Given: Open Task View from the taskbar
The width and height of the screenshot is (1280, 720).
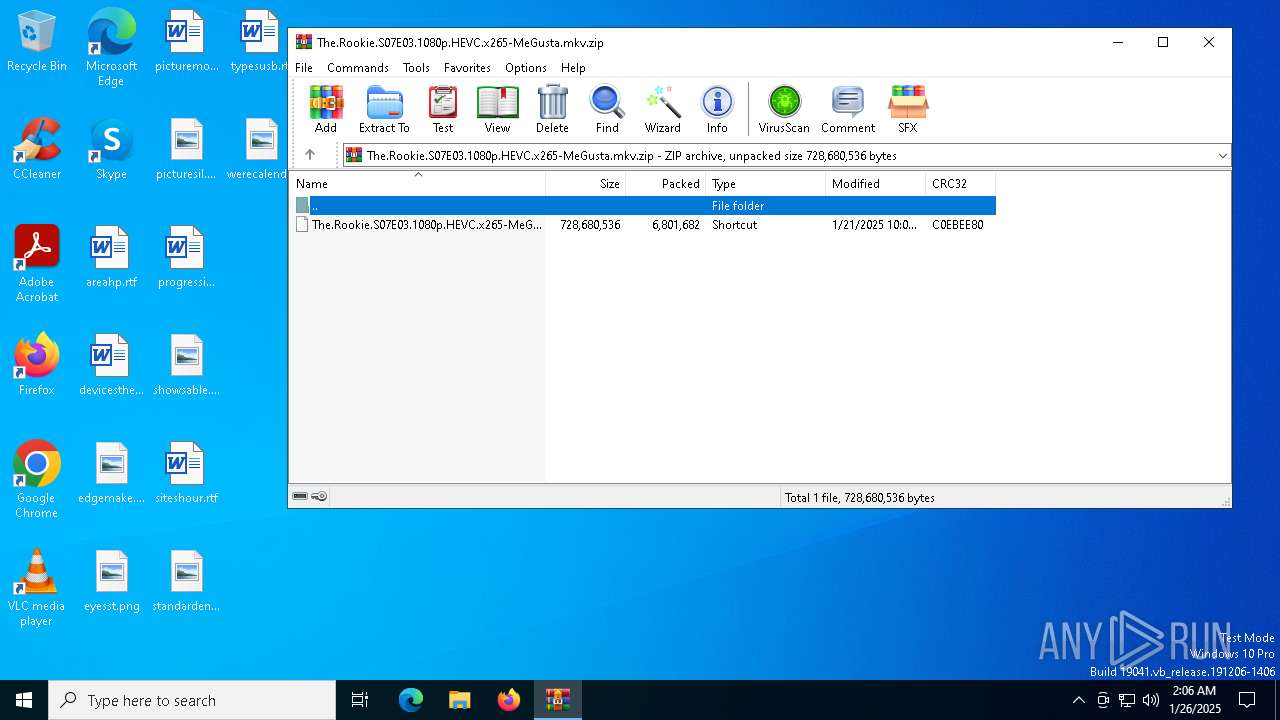Looking at the screenshot, I should pyautogui.click(x=360, y=700).
